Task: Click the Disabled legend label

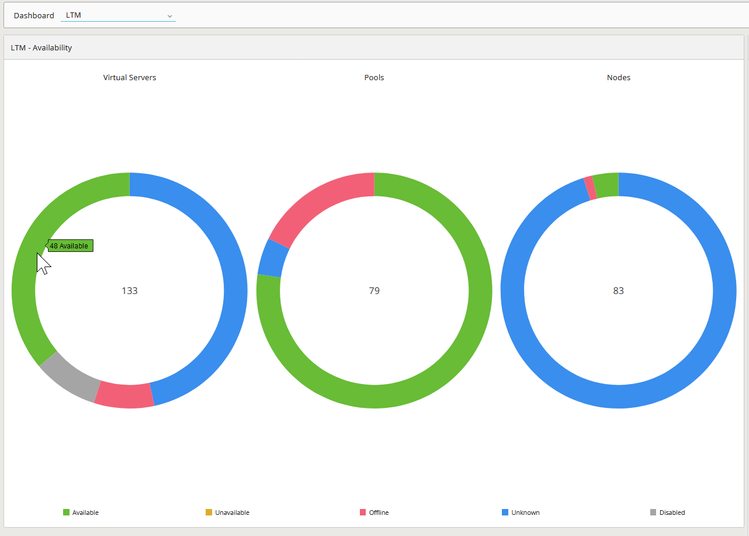Action: point(672,512)
